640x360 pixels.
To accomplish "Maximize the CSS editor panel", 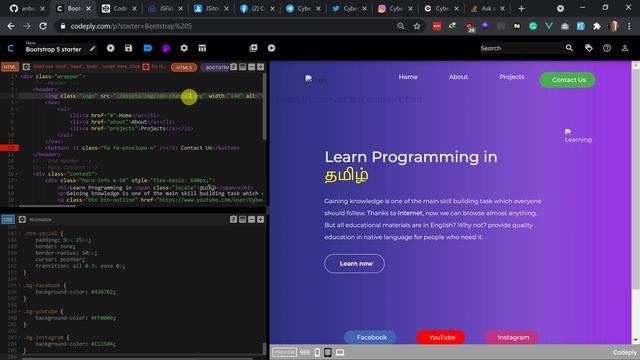I will pyautogui.click(x=260, y=220).
